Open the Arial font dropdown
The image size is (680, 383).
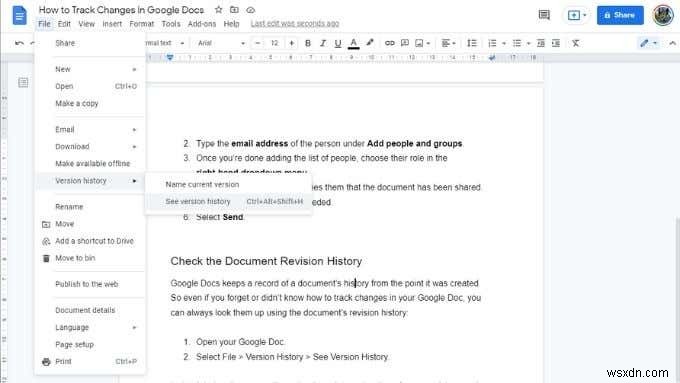click(x=221, y=43)
